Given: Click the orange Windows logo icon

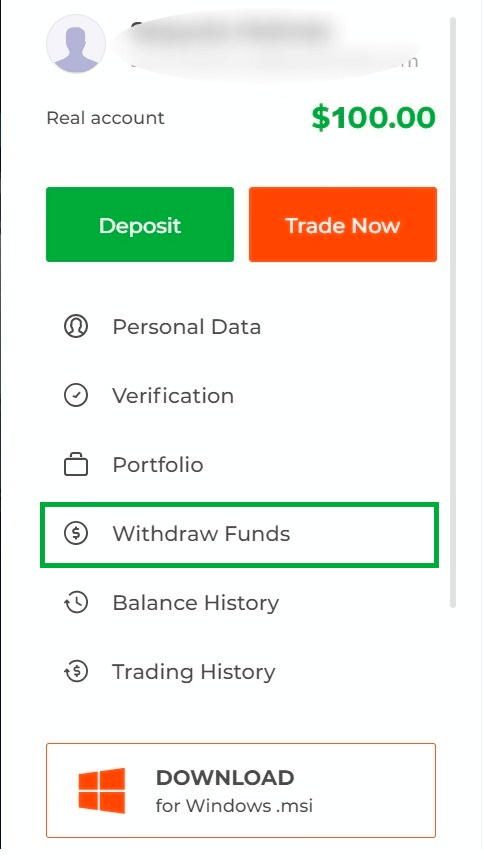Looking at the screenshot, I should click(x=102, y=790).
